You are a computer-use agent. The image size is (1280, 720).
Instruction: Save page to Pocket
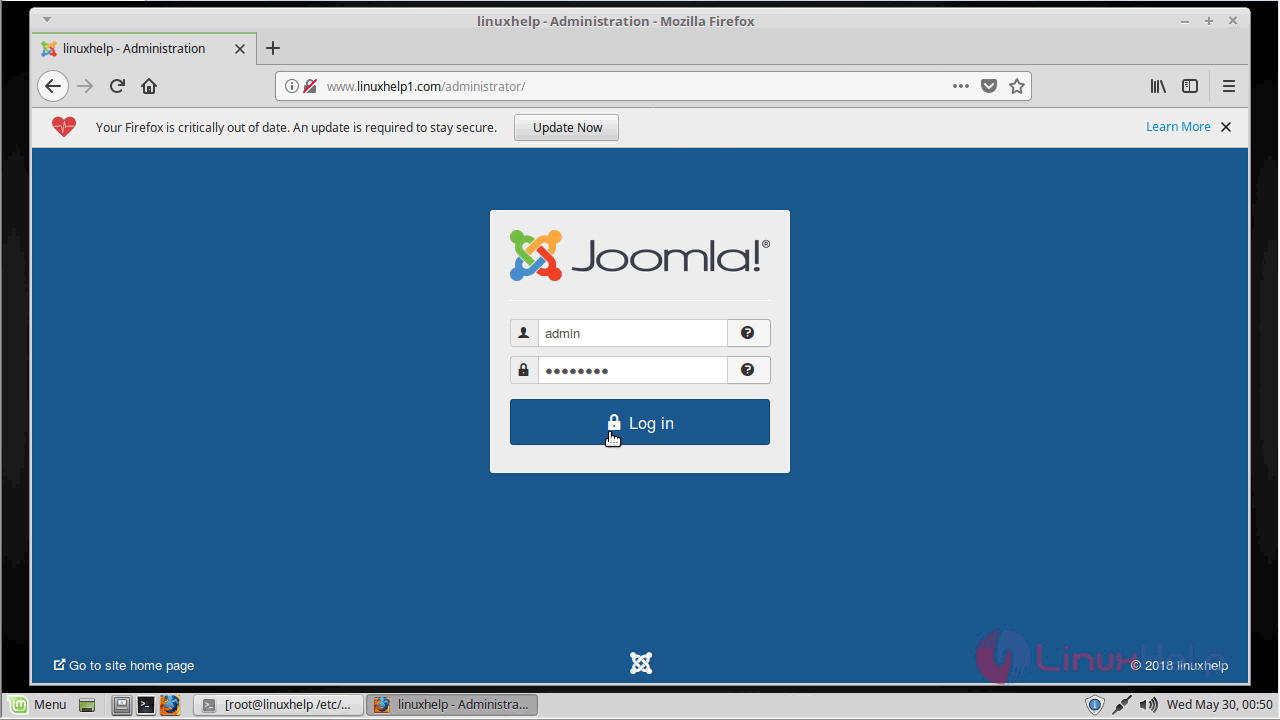pyautogui.click(x=989, y=86)
